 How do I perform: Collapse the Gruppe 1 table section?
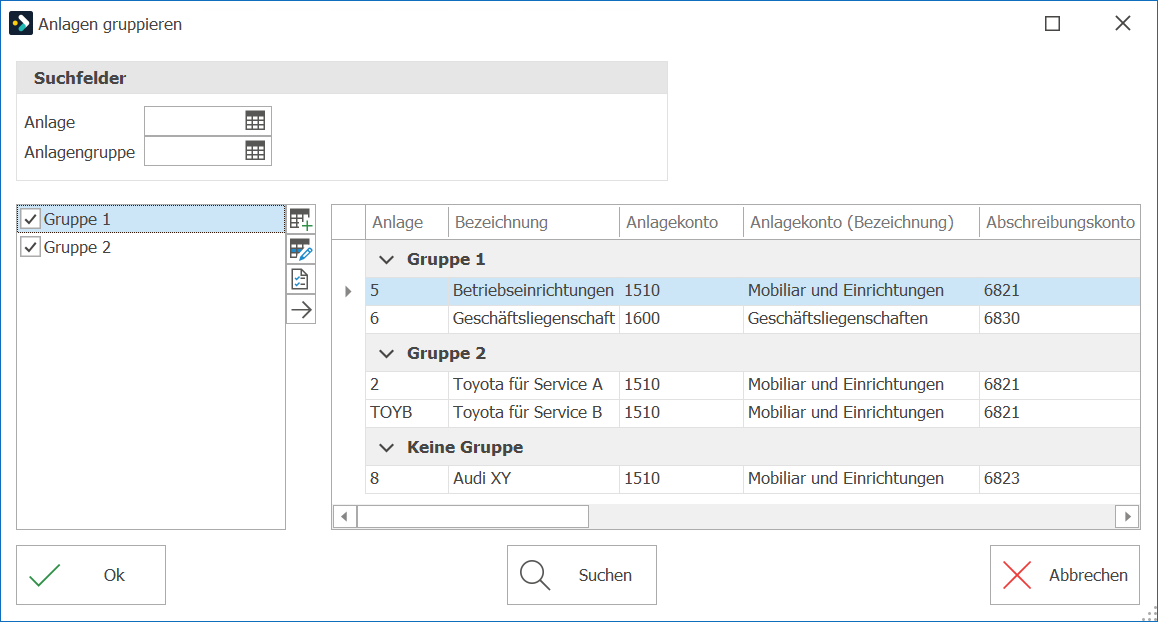(x=386, y=260)
